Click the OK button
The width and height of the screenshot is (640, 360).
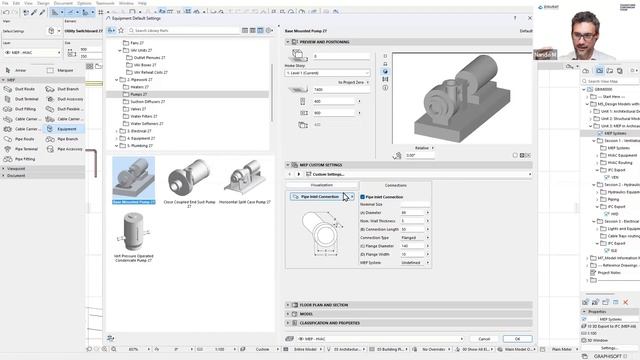coord(518,339)
